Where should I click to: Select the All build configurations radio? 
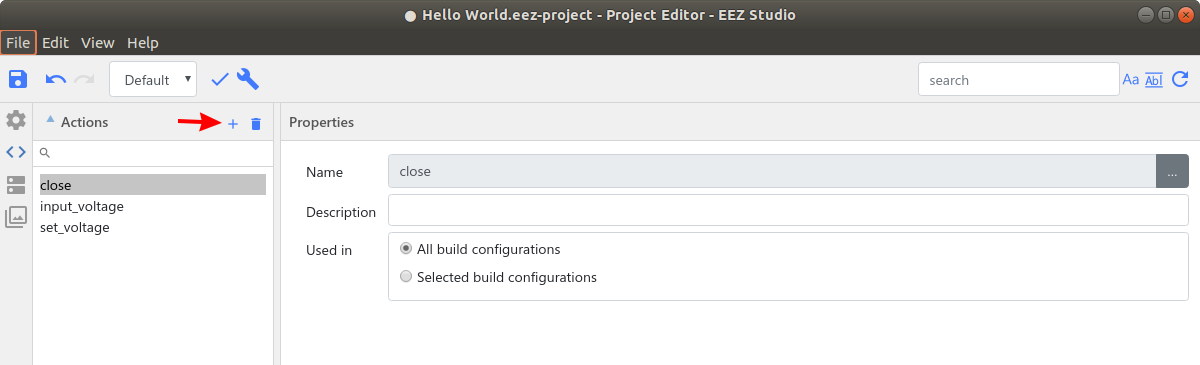[405, 249]
